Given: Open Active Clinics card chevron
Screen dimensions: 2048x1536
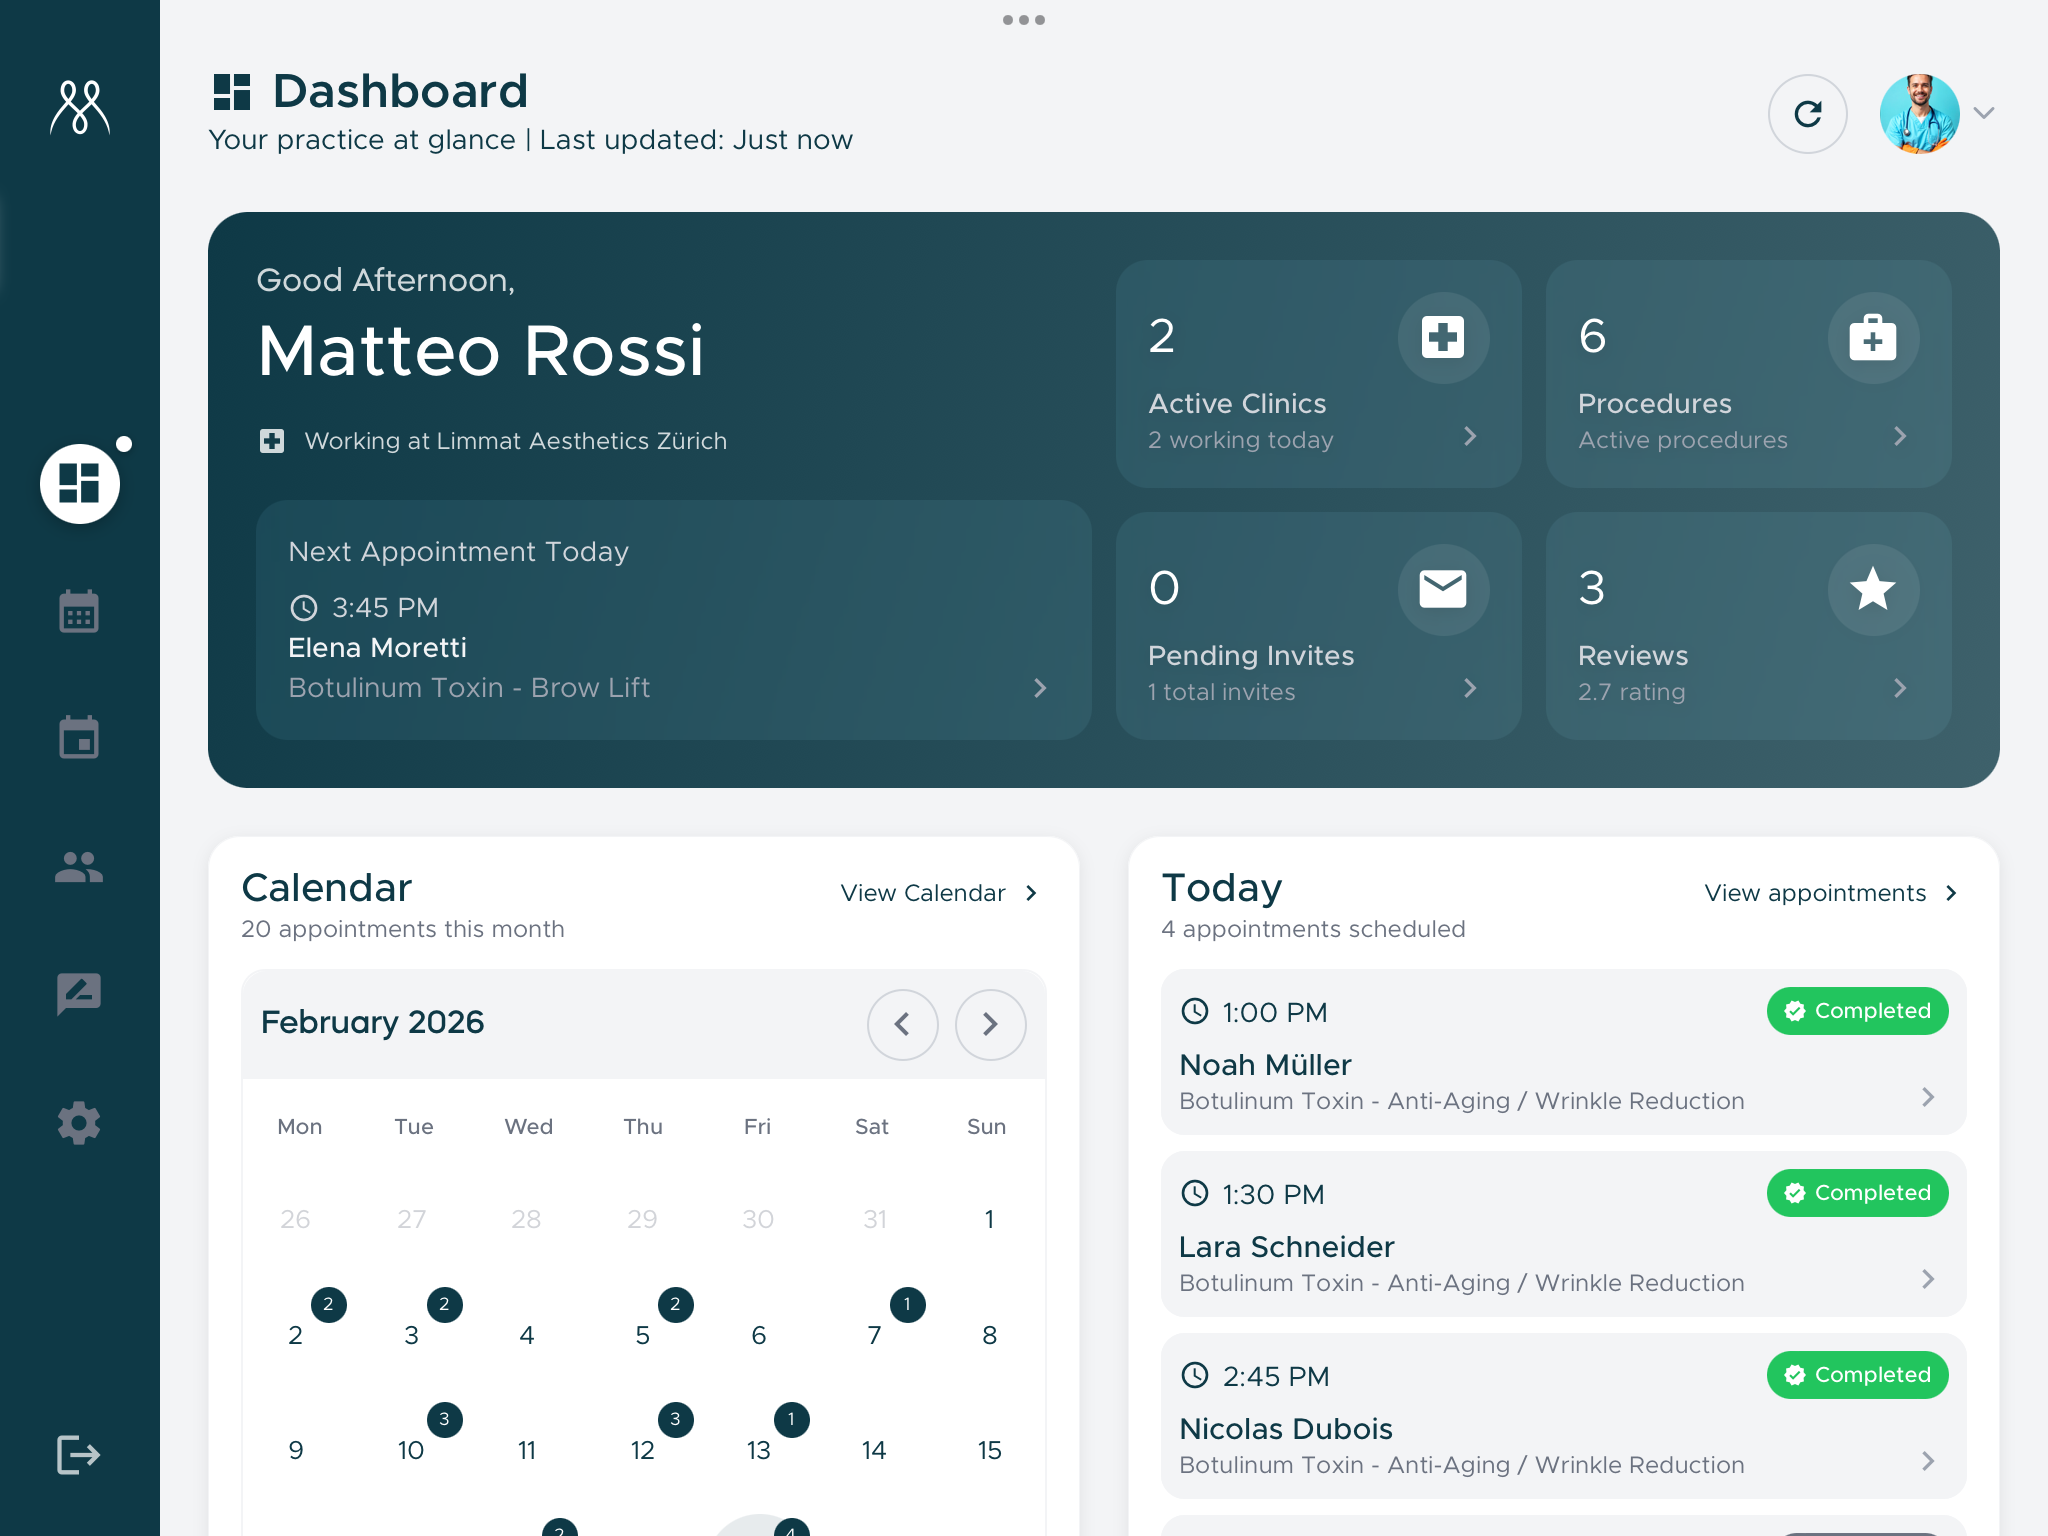Looking at the screenshot, I should pyautogui.click(x=1469, y=436).
